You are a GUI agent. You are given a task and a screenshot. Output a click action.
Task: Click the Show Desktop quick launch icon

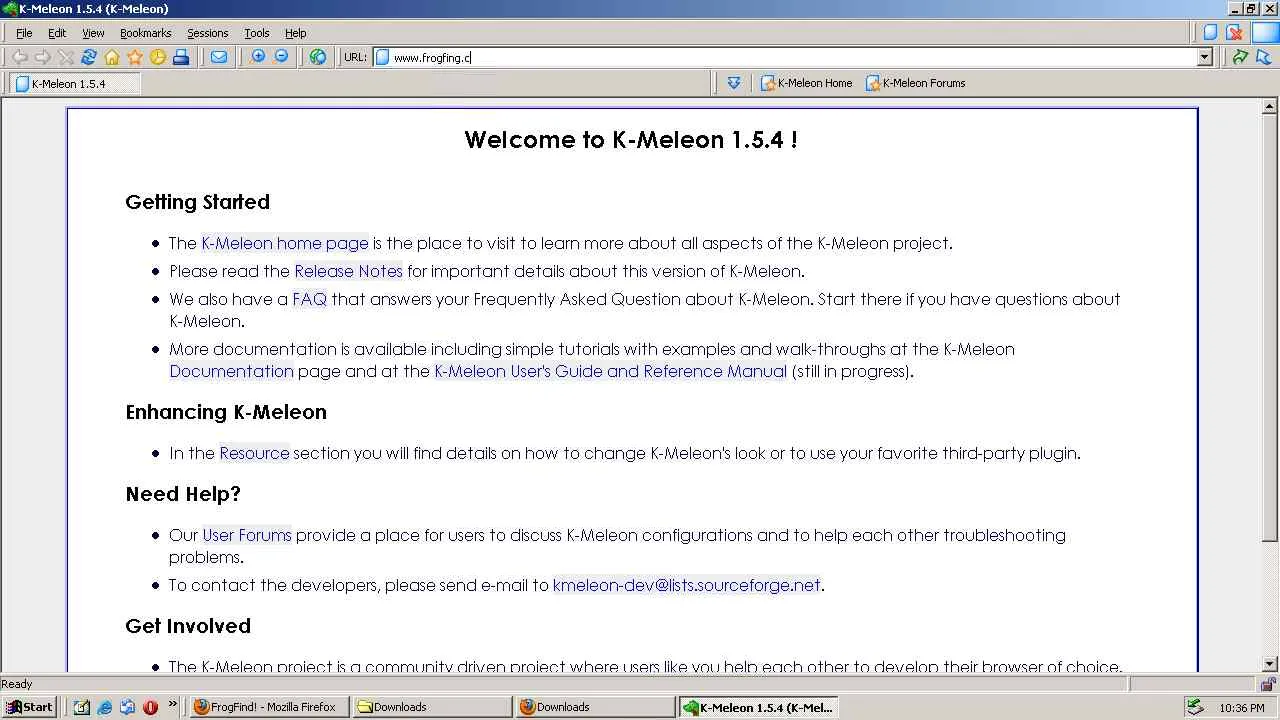(82, 707)
